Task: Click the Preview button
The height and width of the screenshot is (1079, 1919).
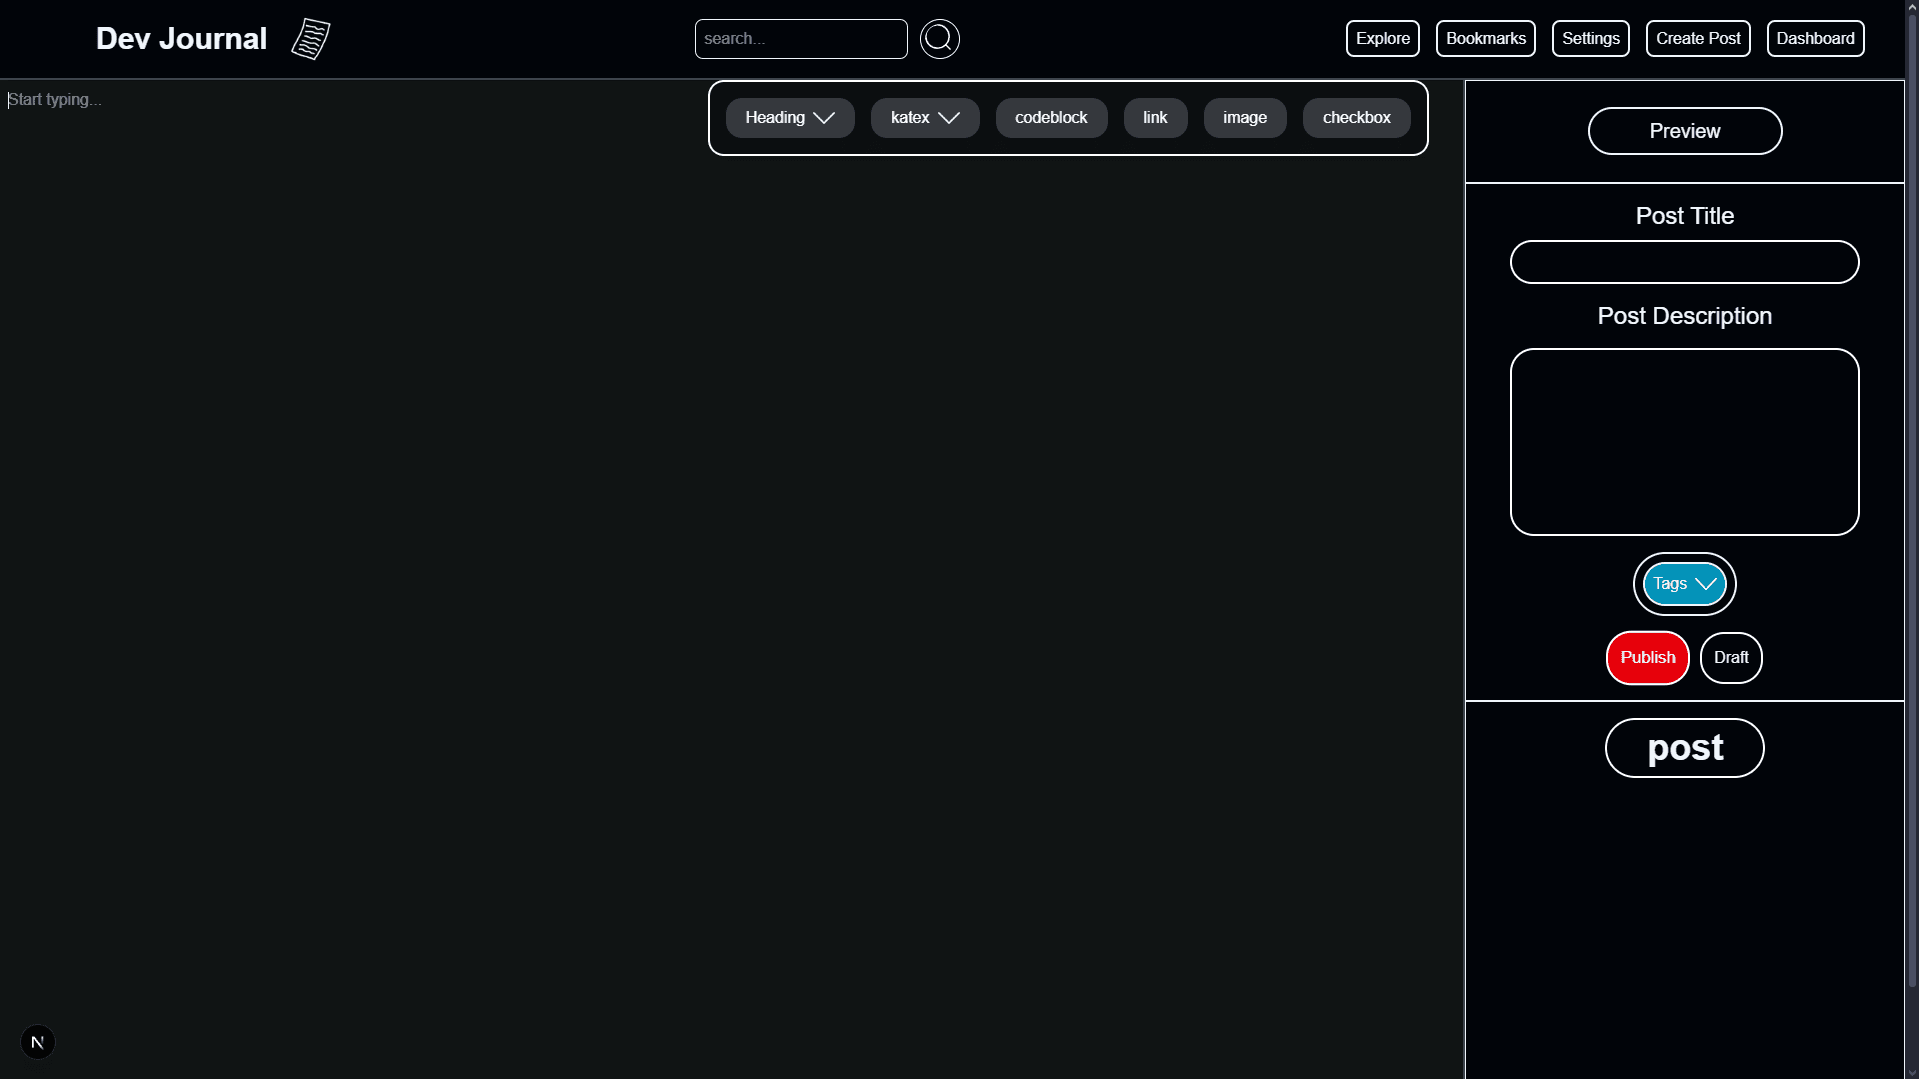Action: pyautogui.click(x=1684, y=131)
